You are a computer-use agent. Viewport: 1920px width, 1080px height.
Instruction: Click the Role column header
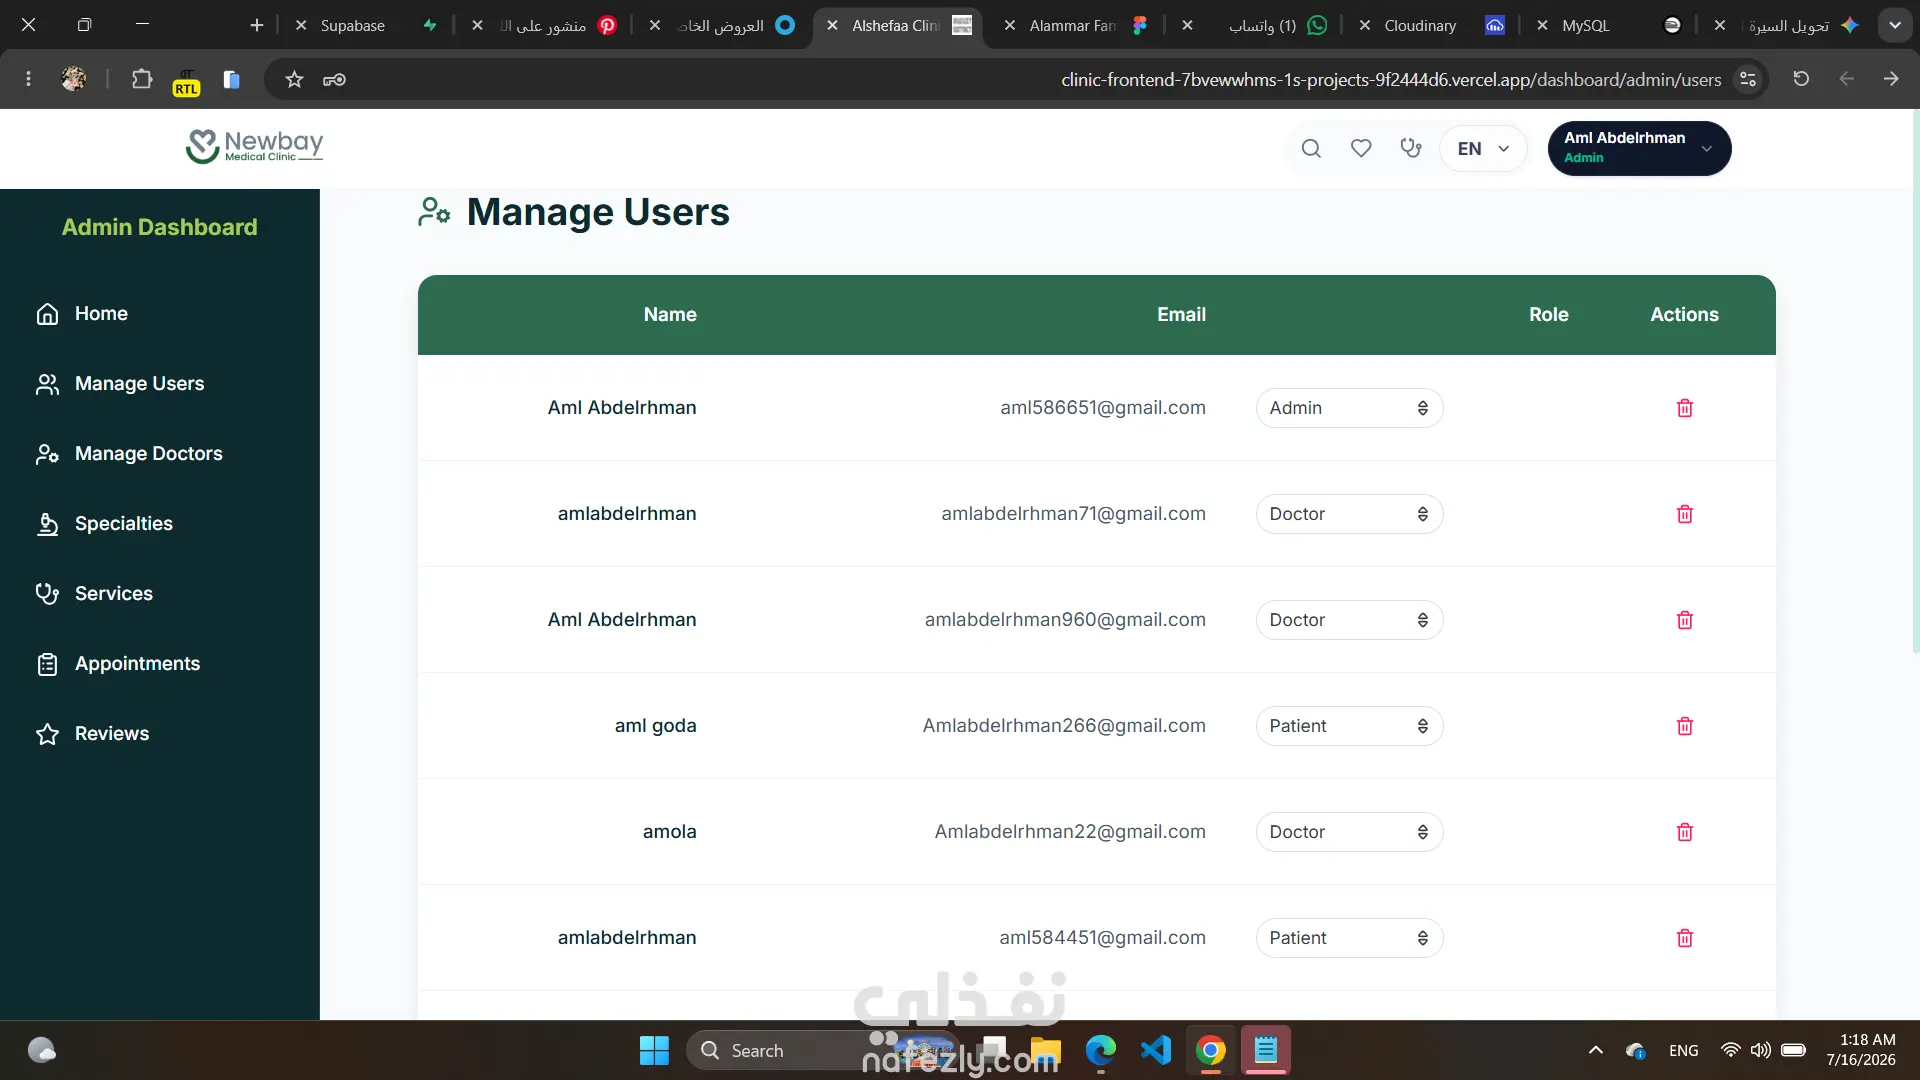[1548, 315]
